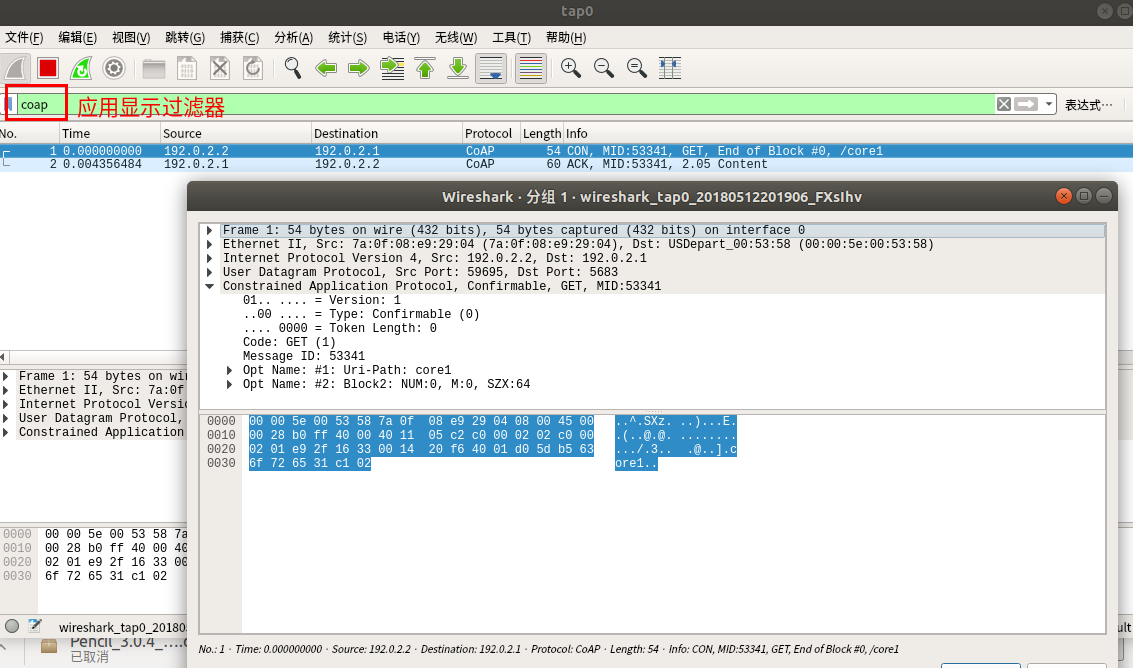Go back with left green arrow
Viewport: 1133px width, 668px height.
point(326,68)
